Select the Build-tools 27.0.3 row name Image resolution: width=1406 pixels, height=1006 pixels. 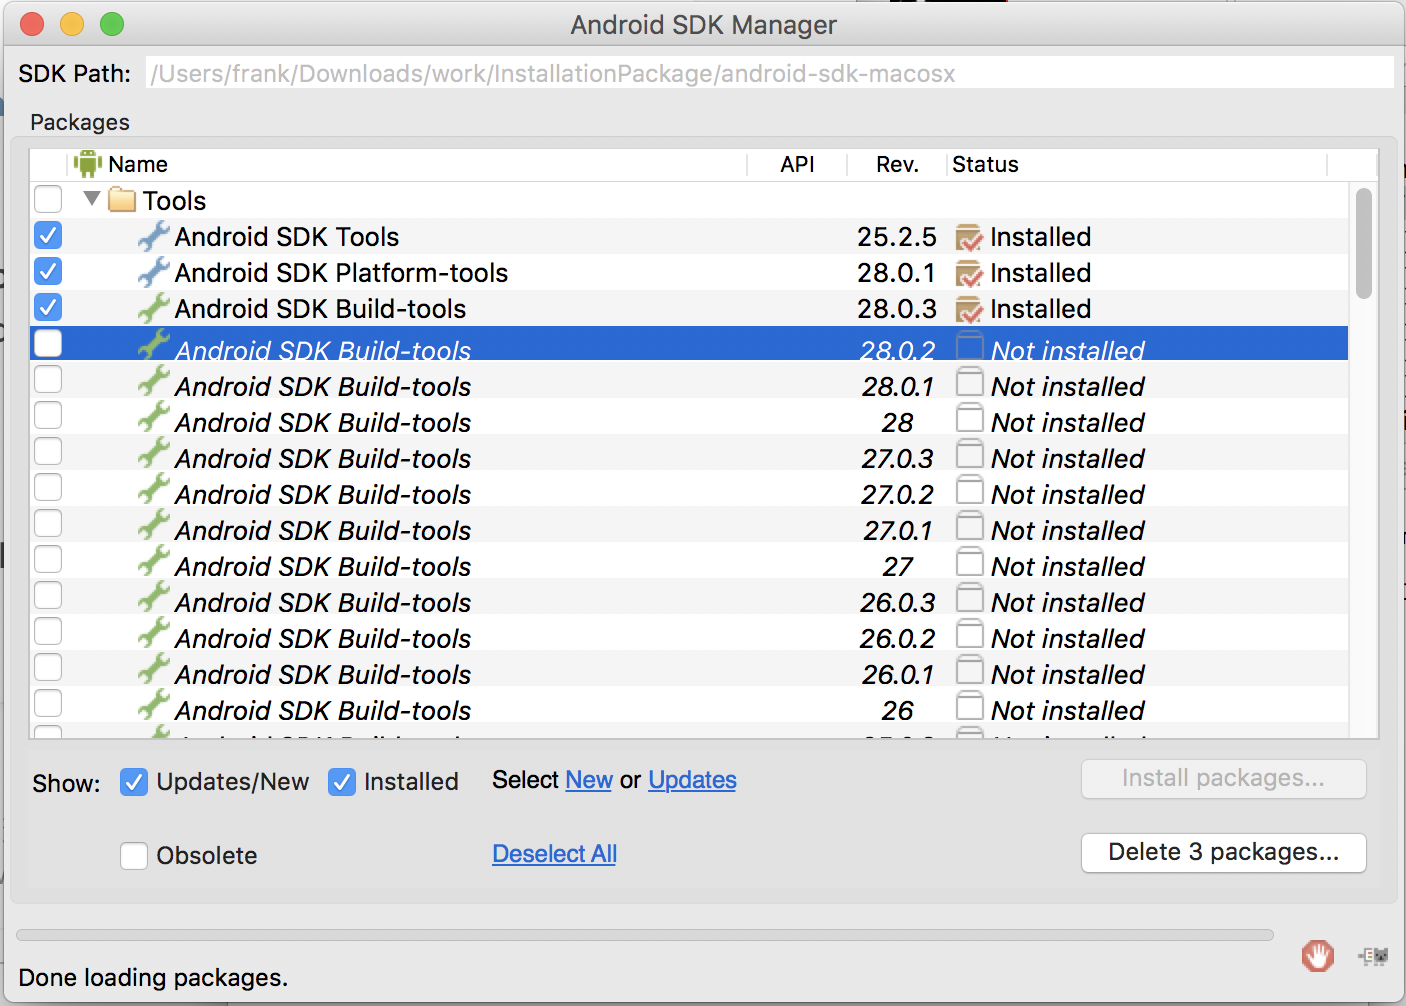pos(323,459)
